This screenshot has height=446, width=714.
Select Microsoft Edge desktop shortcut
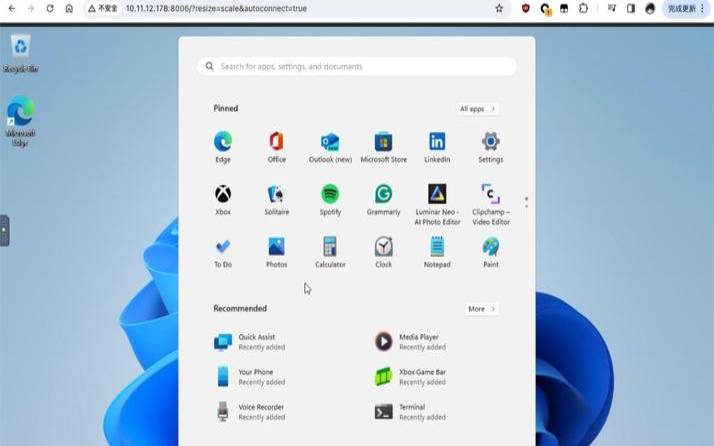click(x=20, y=121)
